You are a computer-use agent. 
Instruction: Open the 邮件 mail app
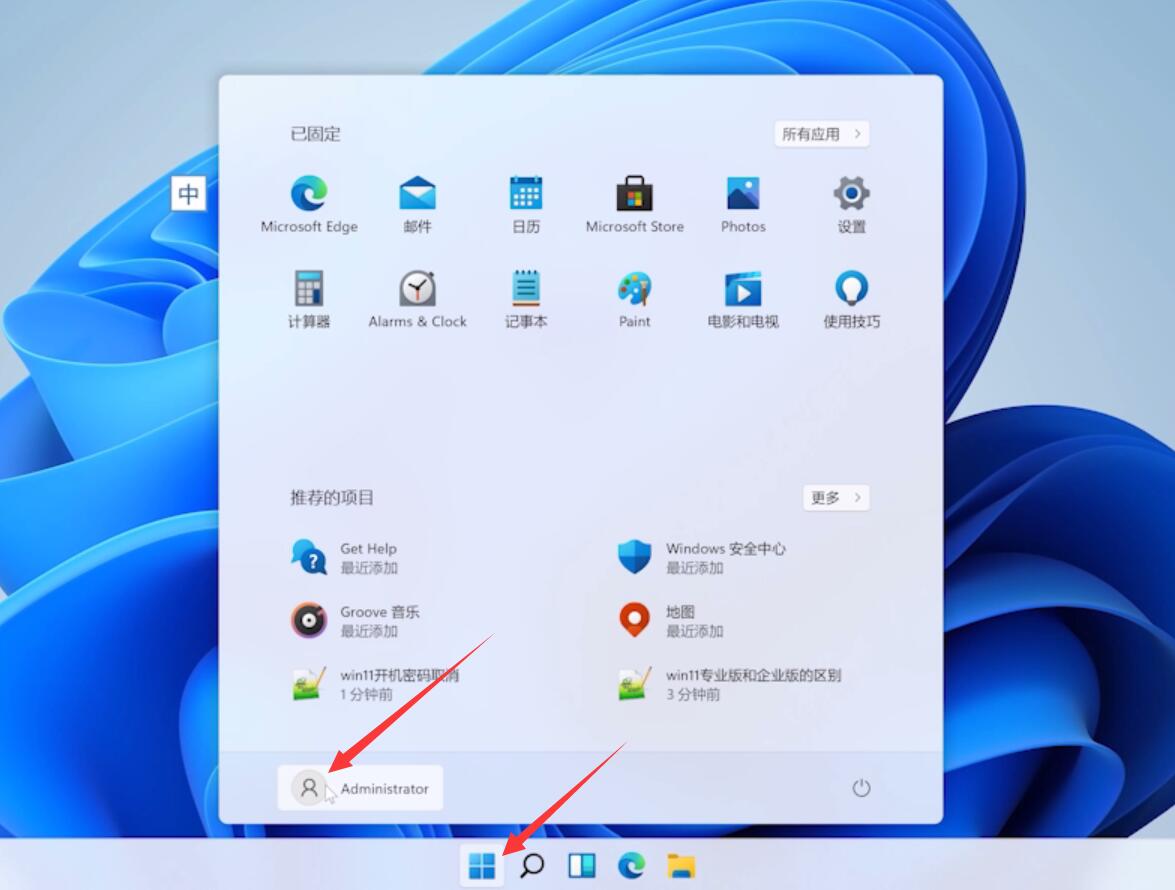pos(417,205)
